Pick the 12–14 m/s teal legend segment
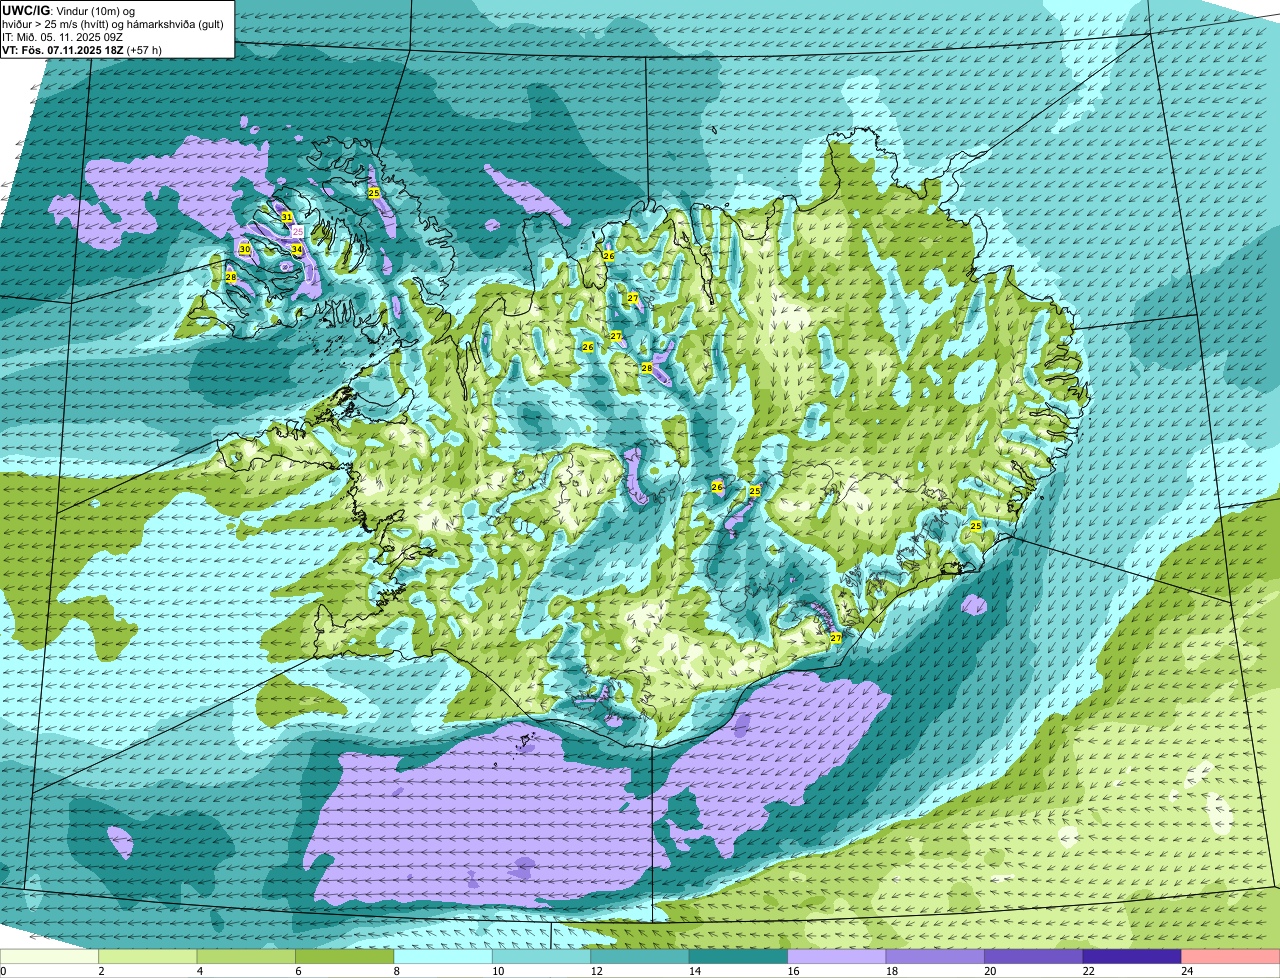 pyautogui.click(x=640, y=957)
